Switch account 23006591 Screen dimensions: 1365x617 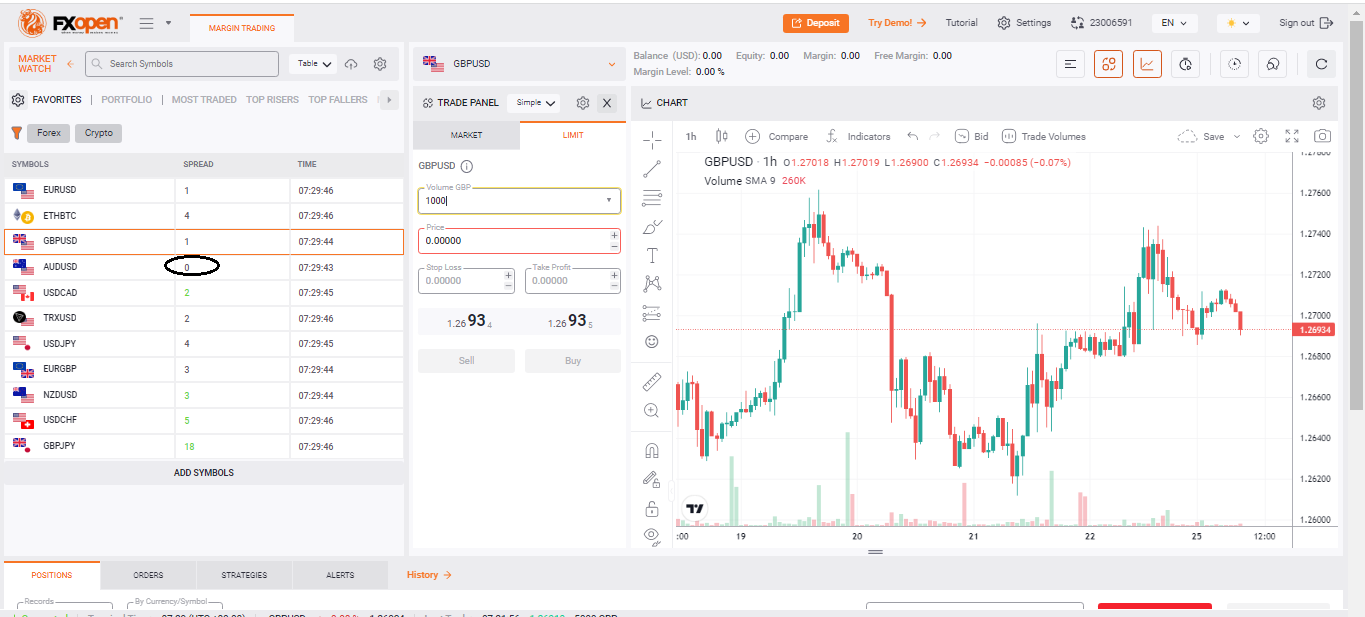(x=1101, y=23)
